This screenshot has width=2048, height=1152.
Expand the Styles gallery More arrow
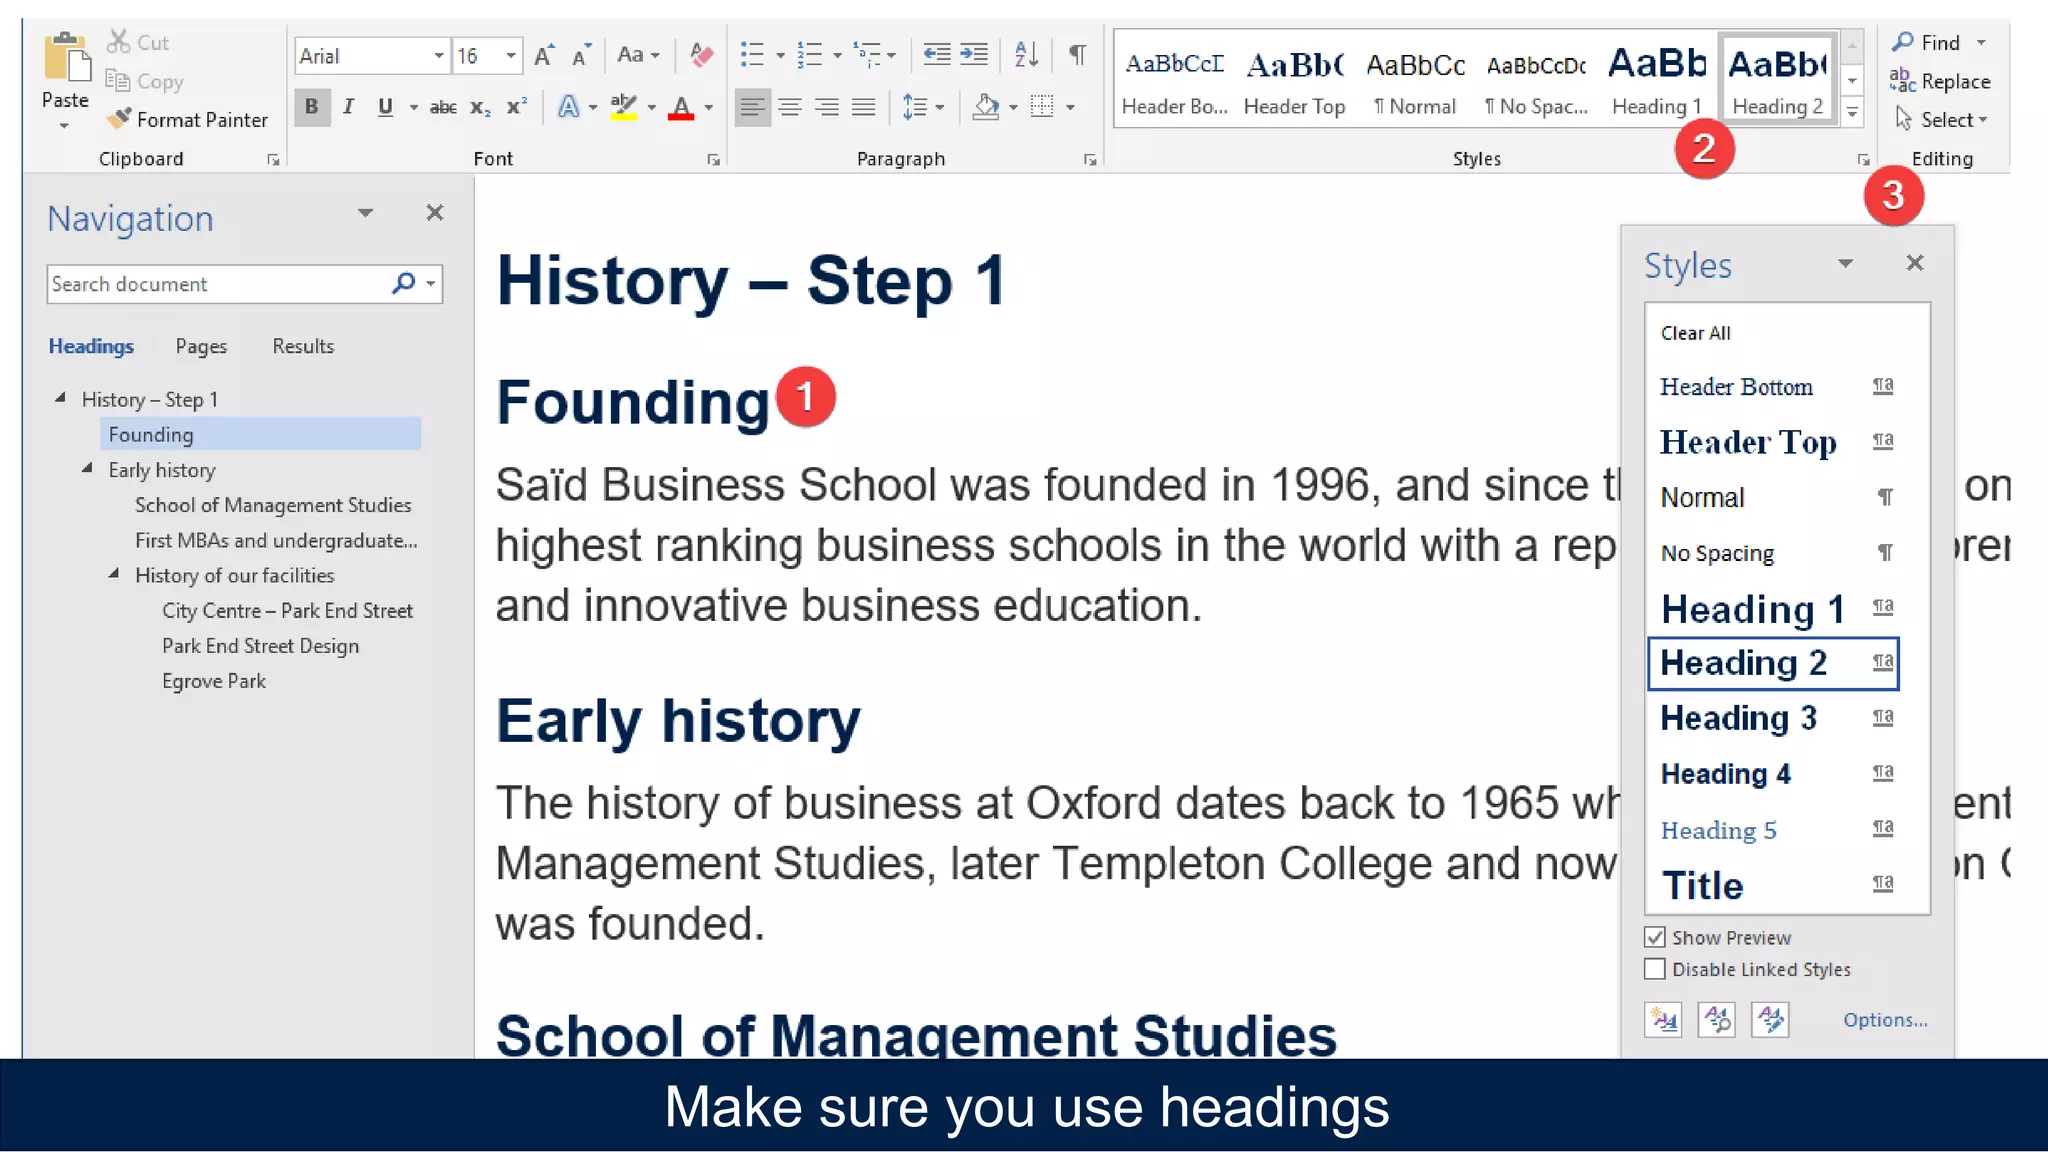coord(1852,113)
